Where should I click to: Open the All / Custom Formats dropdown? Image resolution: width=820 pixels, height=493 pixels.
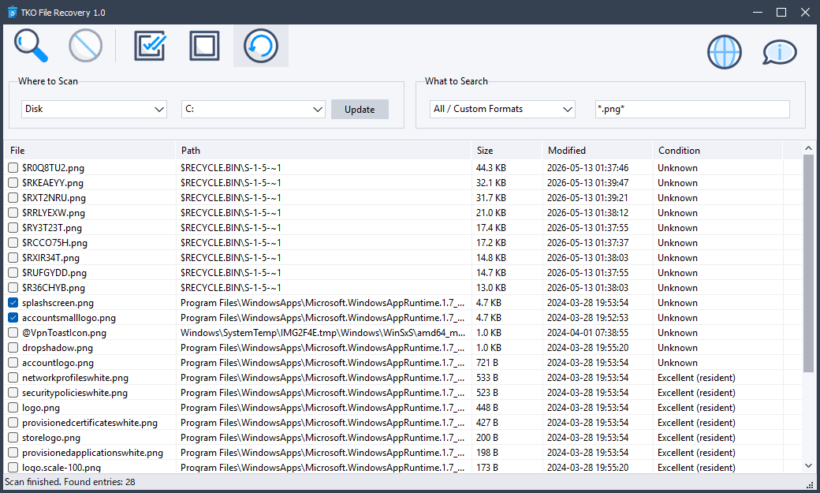503,109
